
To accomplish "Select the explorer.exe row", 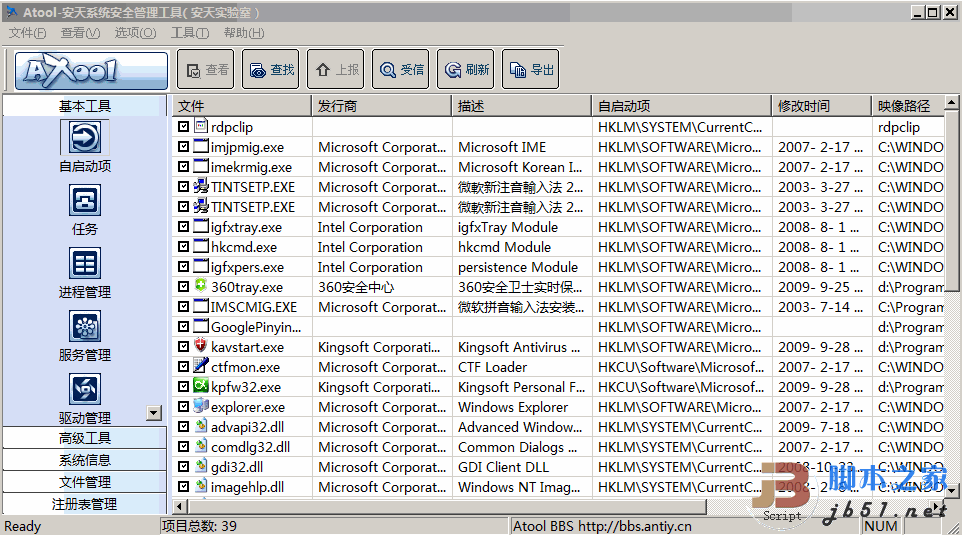I will point(558,407).
